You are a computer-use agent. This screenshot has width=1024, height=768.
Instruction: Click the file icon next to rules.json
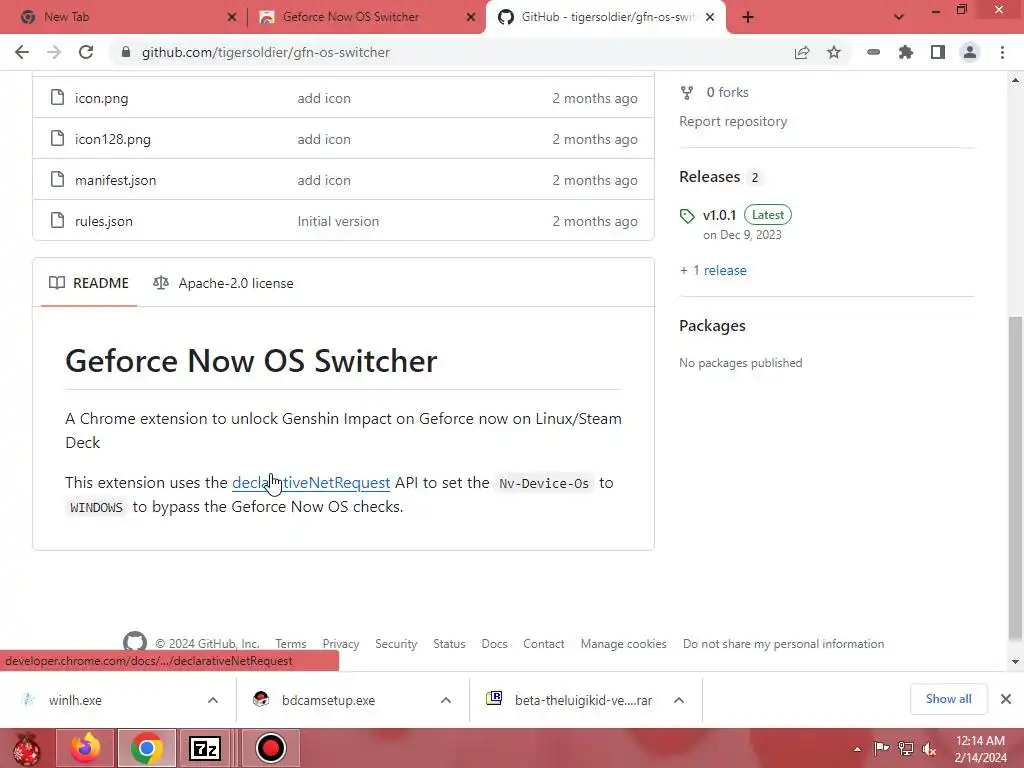[57, 220]
